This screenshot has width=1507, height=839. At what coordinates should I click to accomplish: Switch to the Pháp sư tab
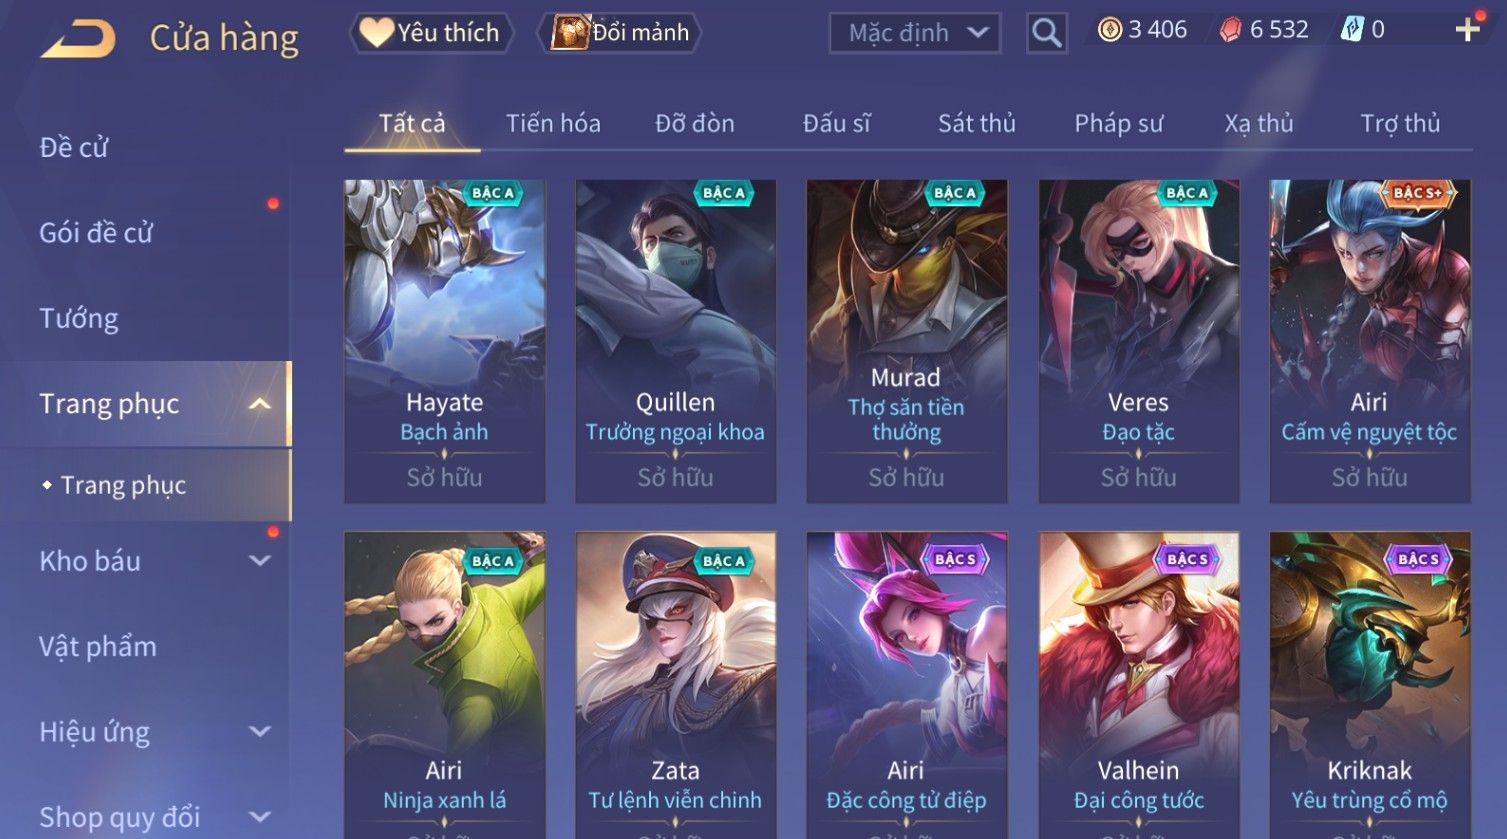pyautogui.click(x=1118, y=123)
